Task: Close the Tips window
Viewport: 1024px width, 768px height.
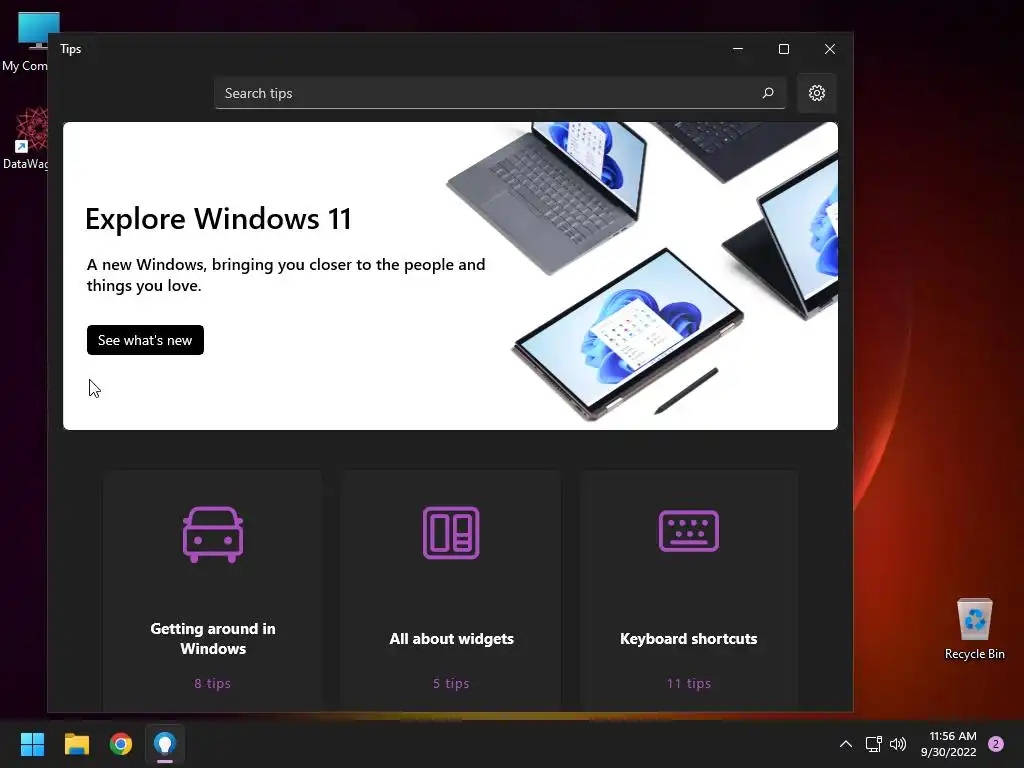Action: [829, 49]
